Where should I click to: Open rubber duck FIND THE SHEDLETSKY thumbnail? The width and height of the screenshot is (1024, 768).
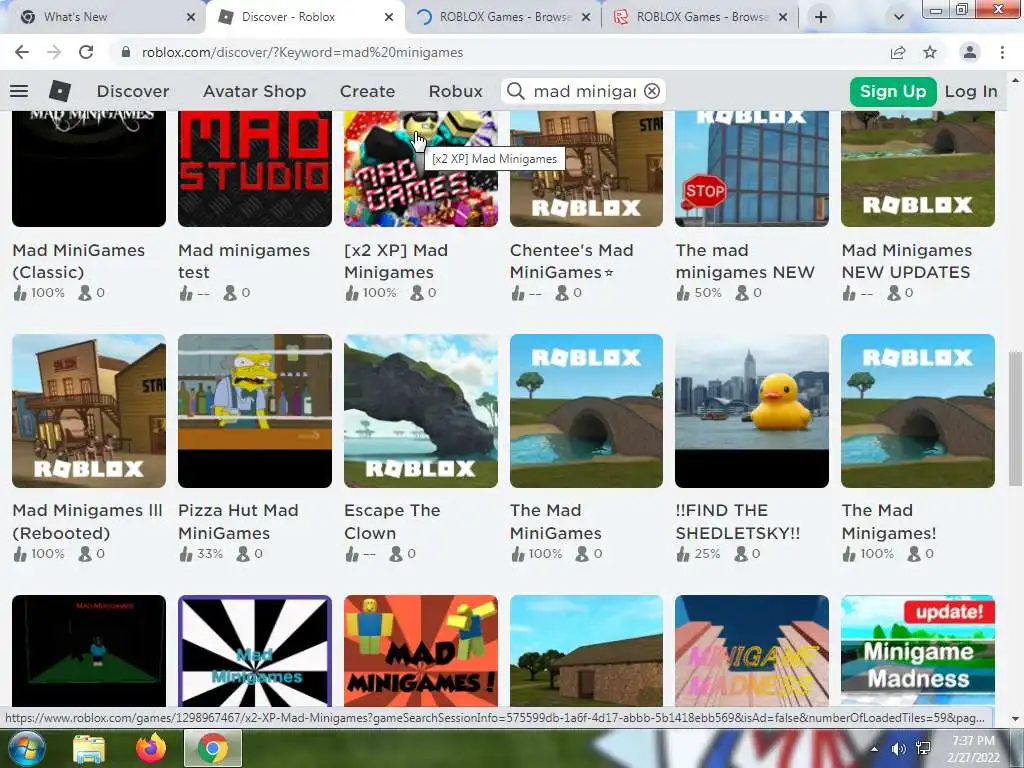752,411
